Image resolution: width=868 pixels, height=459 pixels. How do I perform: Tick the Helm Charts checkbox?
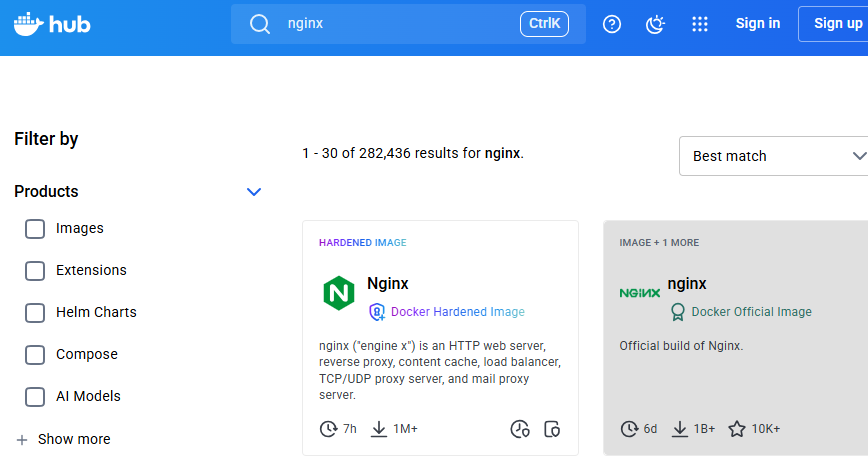[35, 313]
